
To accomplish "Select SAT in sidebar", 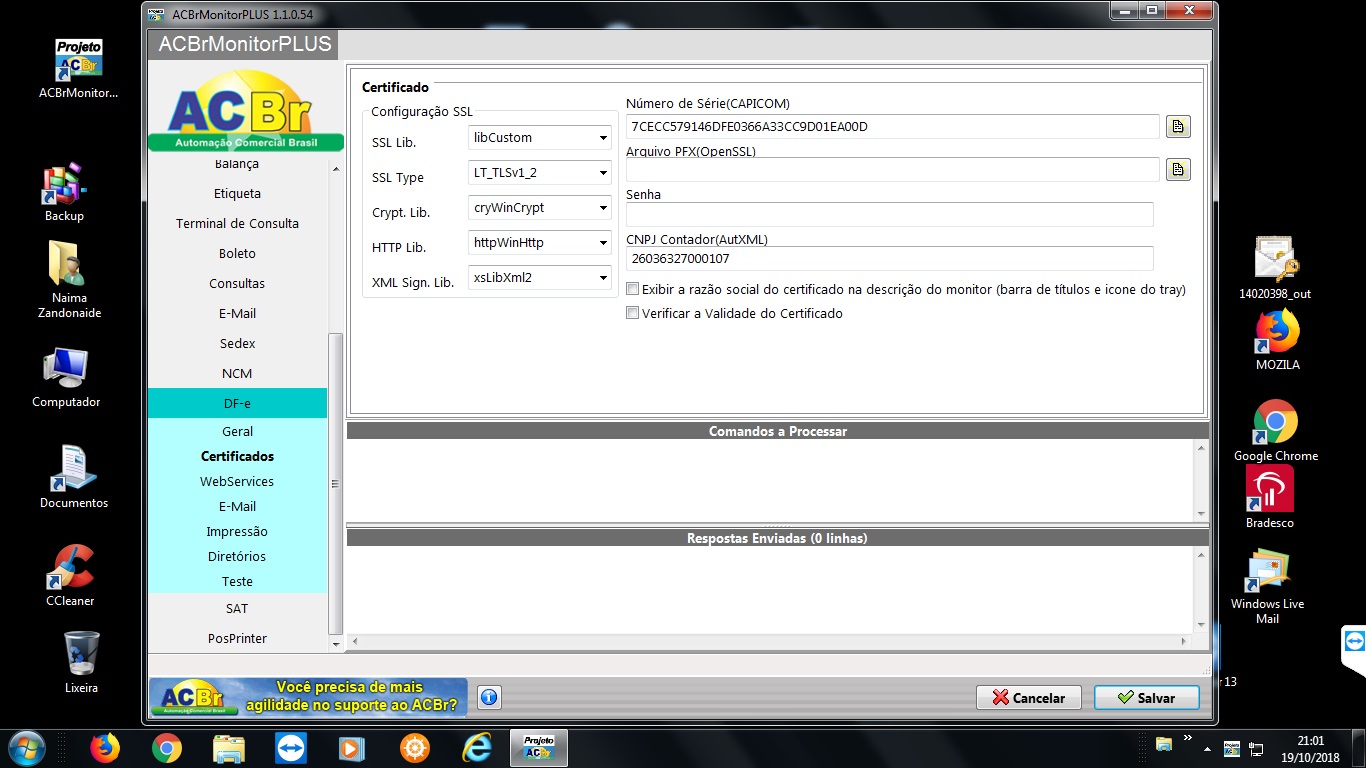I will coord(237,608).
